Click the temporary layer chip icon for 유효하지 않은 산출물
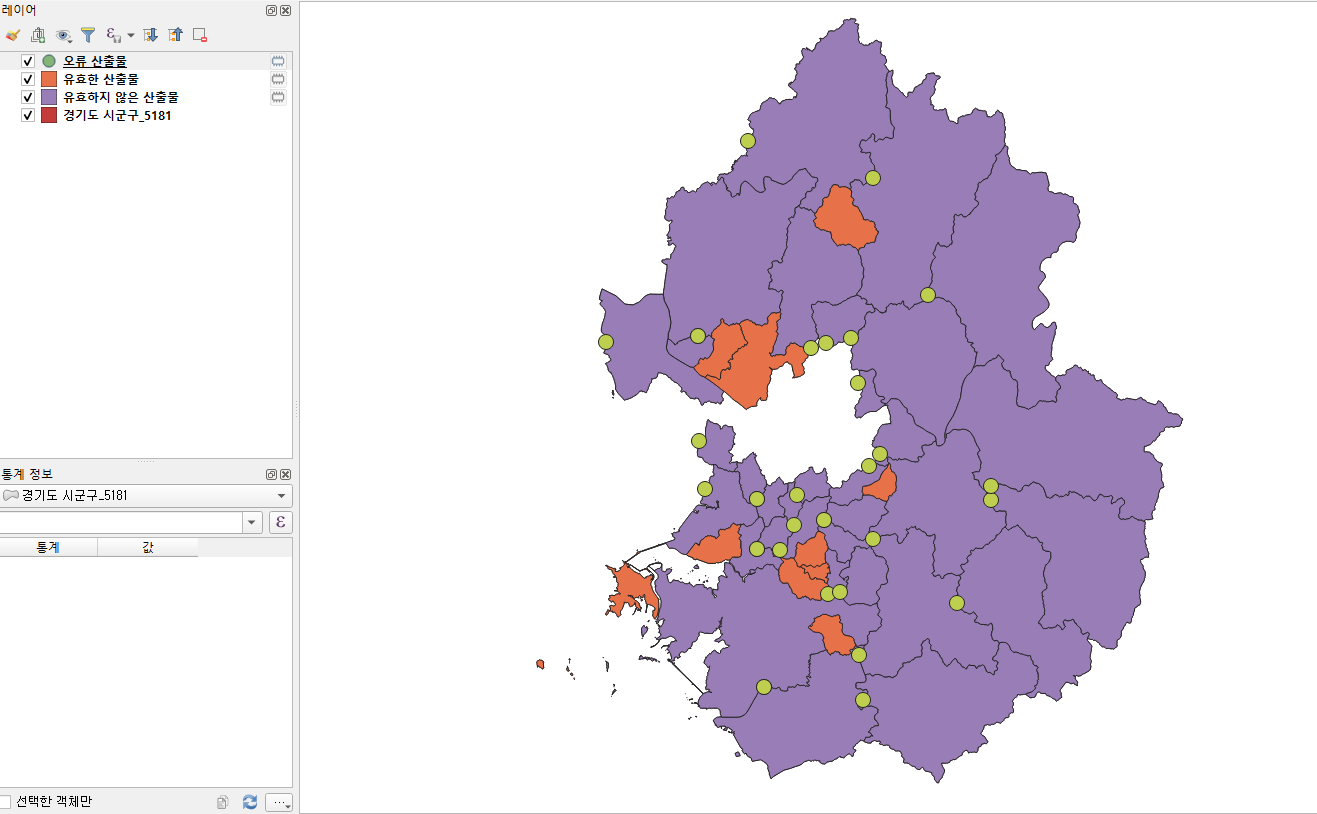Screen dimensions: 1317x814 pos(278,97)
